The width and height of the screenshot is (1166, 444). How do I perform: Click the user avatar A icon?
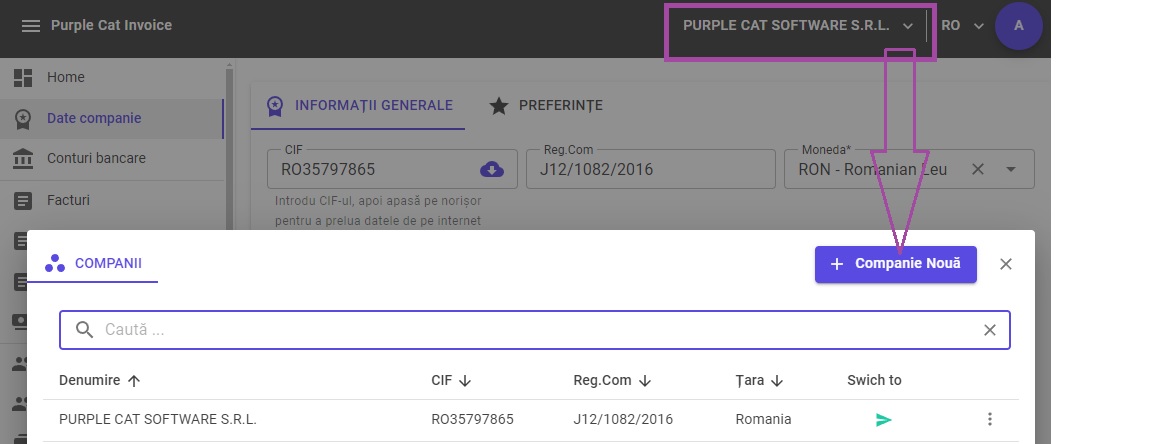1019,26
